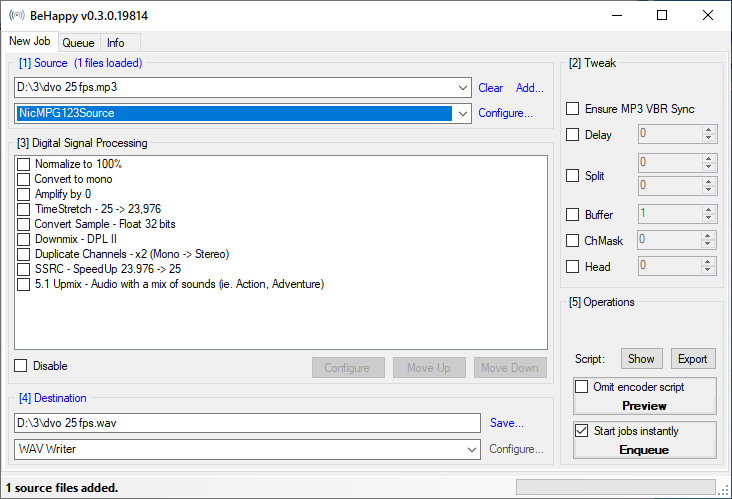Open the Info tab
The image size is (732, 499).
[x=115, y=43]
